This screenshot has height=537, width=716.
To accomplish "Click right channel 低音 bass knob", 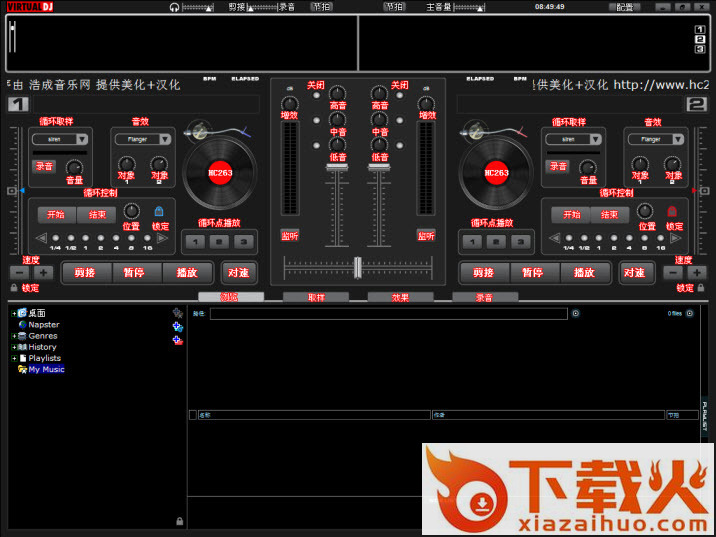I will click(x=379, y=145).
